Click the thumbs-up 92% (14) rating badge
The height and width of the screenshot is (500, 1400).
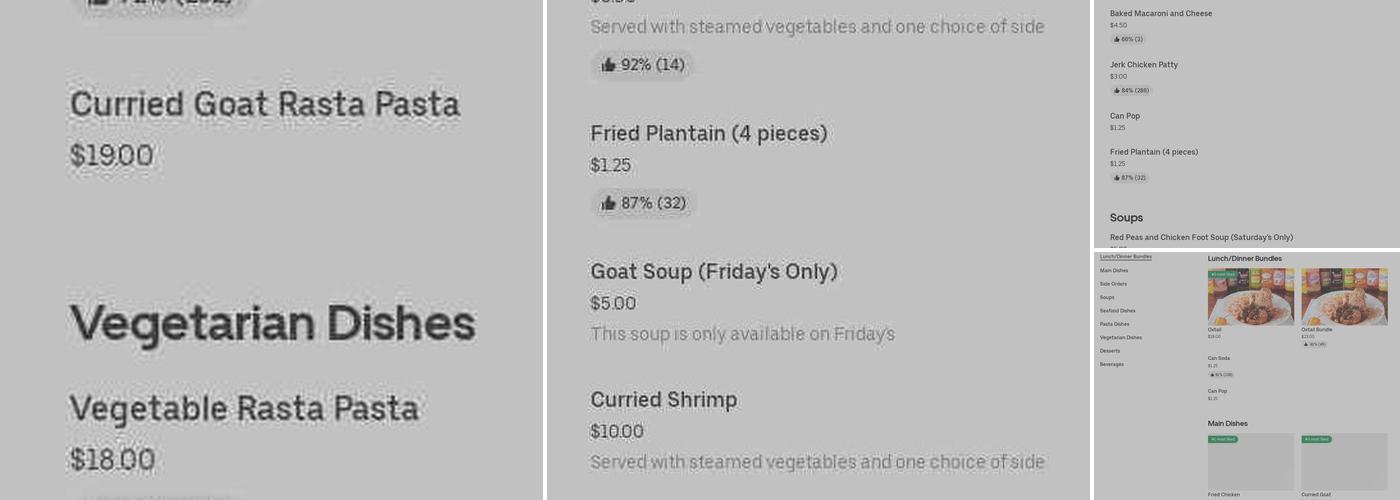click(642, 65)
